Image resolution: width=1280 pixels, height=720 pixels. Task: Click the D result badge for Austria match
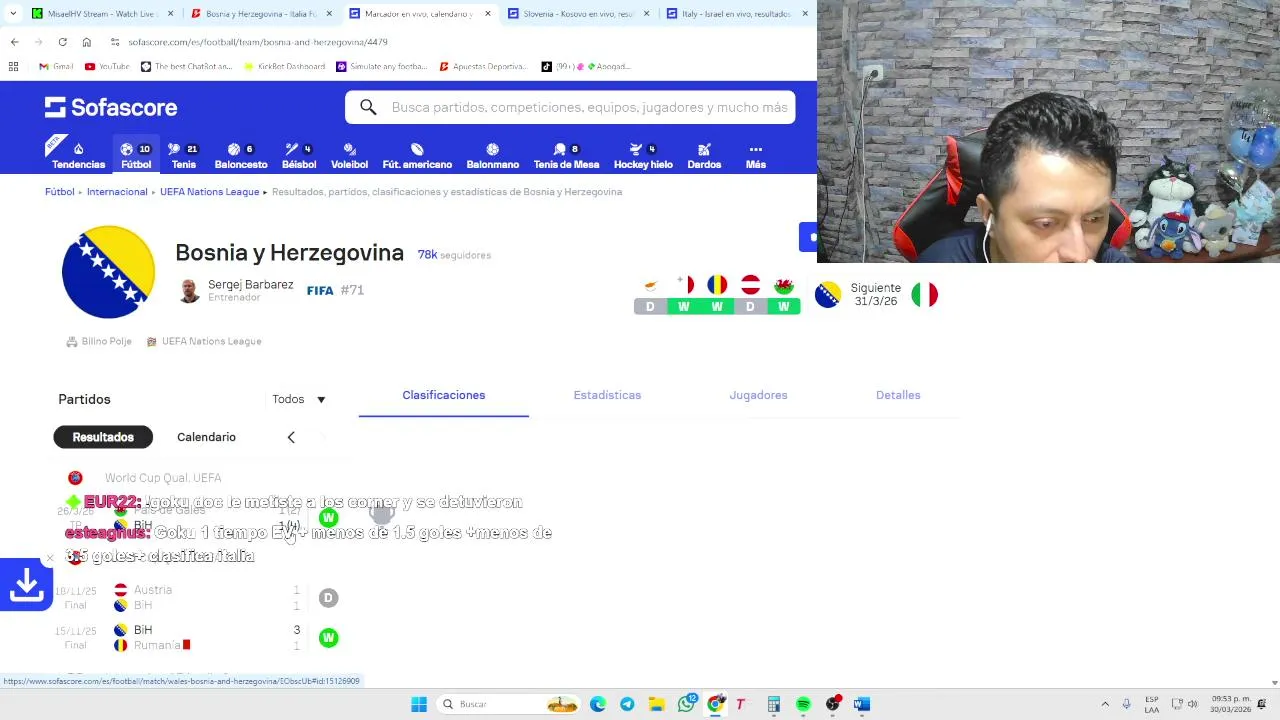pyautogui.click(x=328, y=598)
